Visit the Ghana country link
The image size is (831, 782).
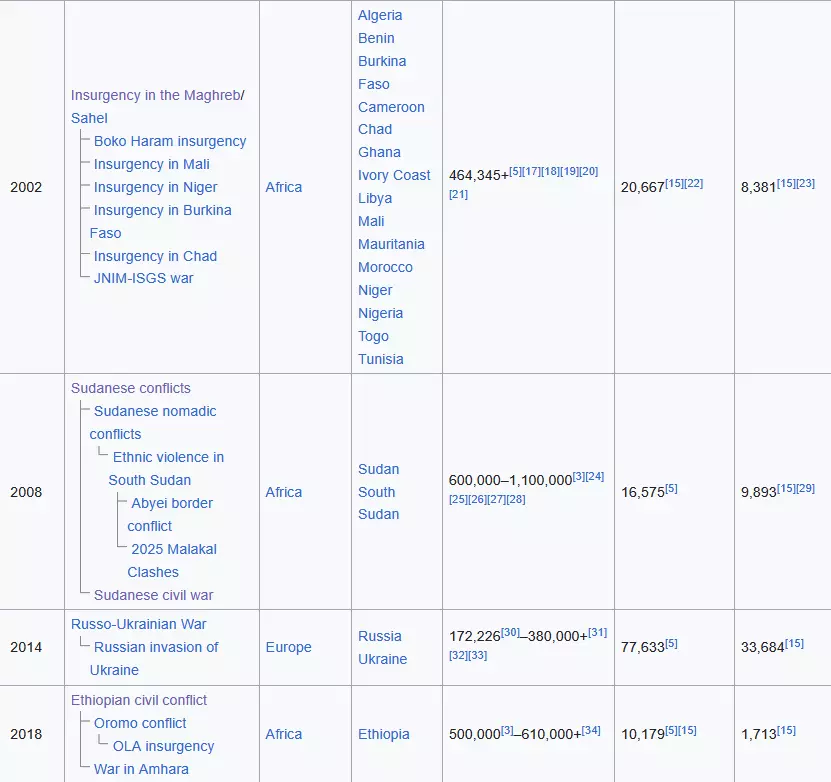tap(379, 152)
